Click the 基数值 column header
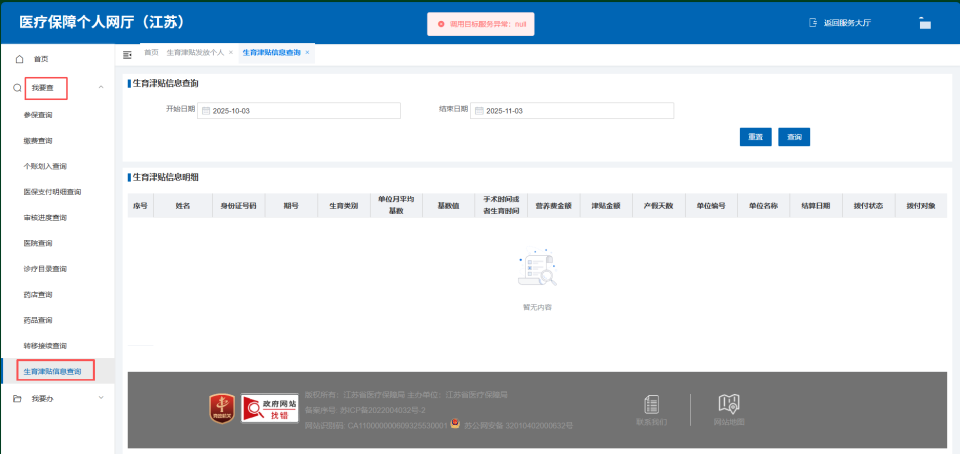Viewport: 960px width, 454px height. click(448, 206)
